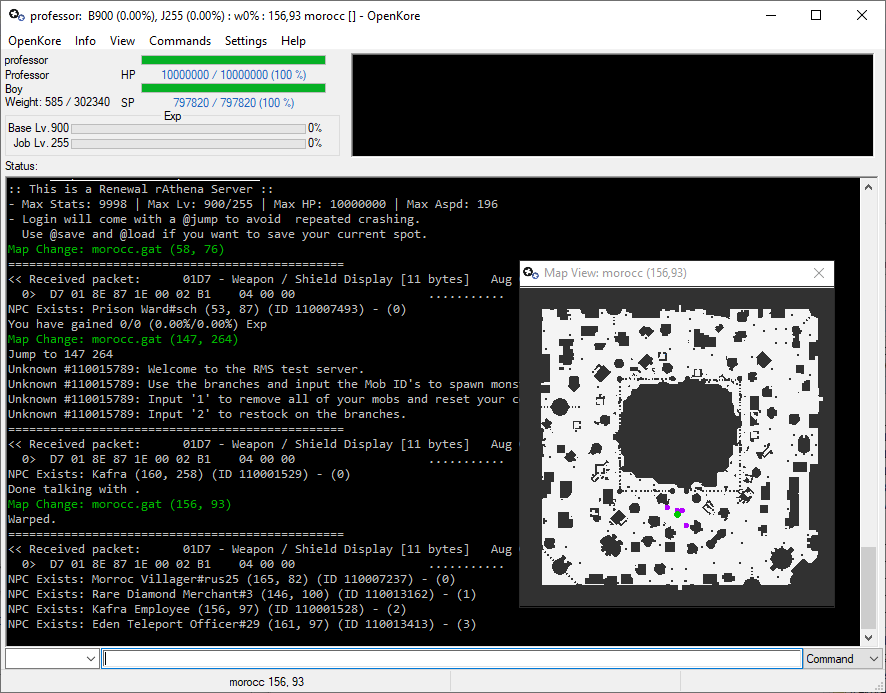Maximize the OpenKore window
Screen dimensions: 886x693
pos(816,15)
